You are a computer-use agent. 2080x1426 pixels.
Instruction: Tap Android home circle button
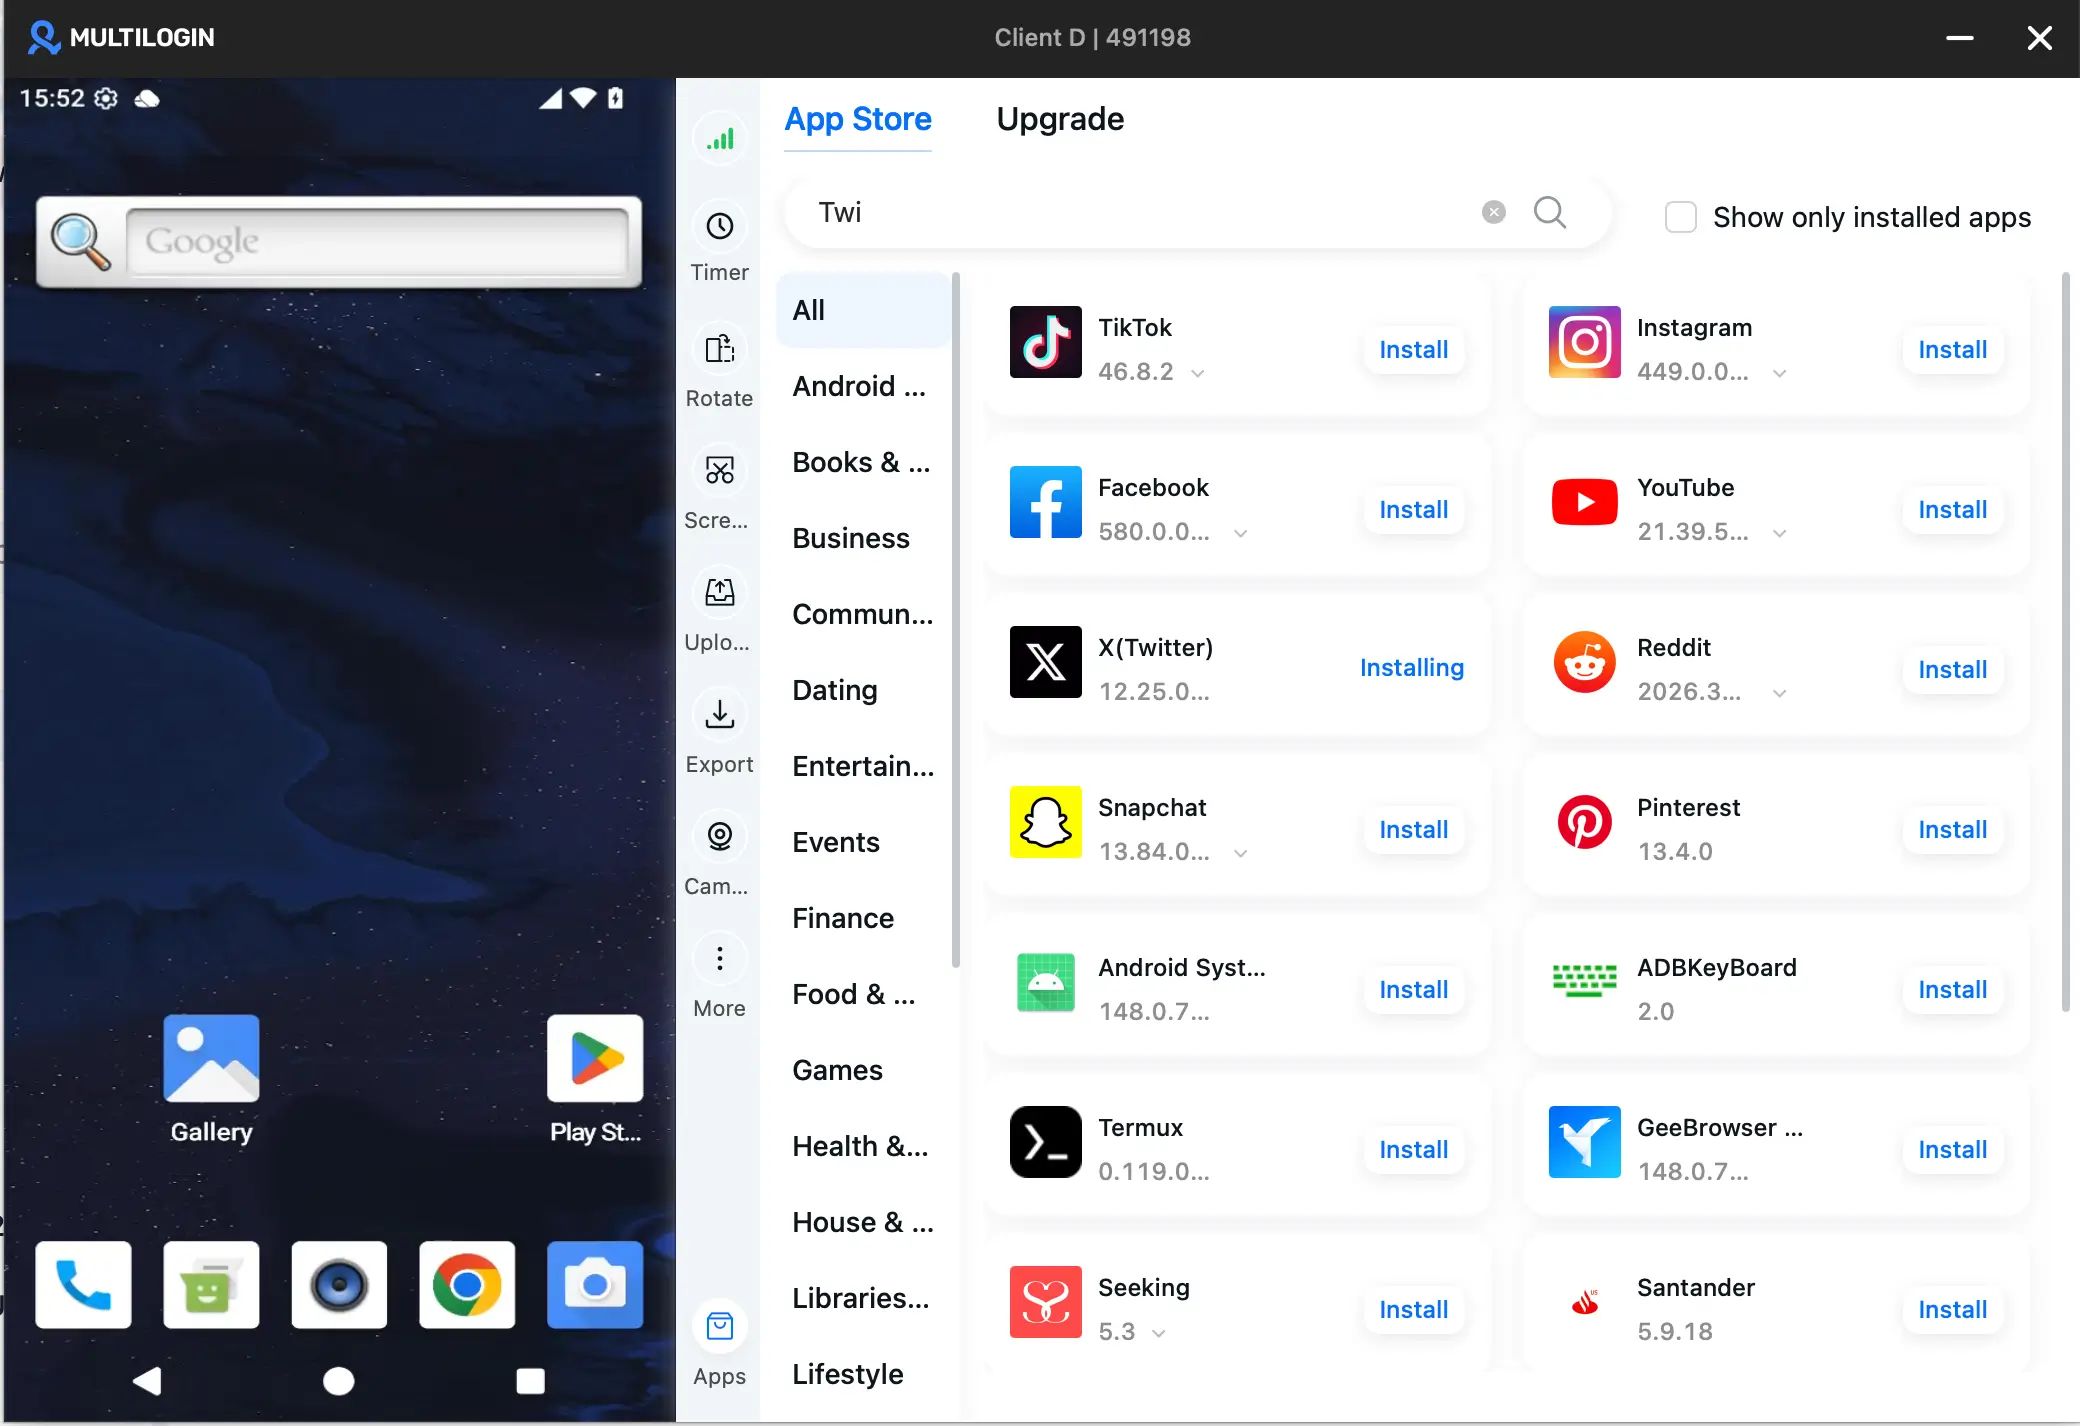(x=339, y=1381)
